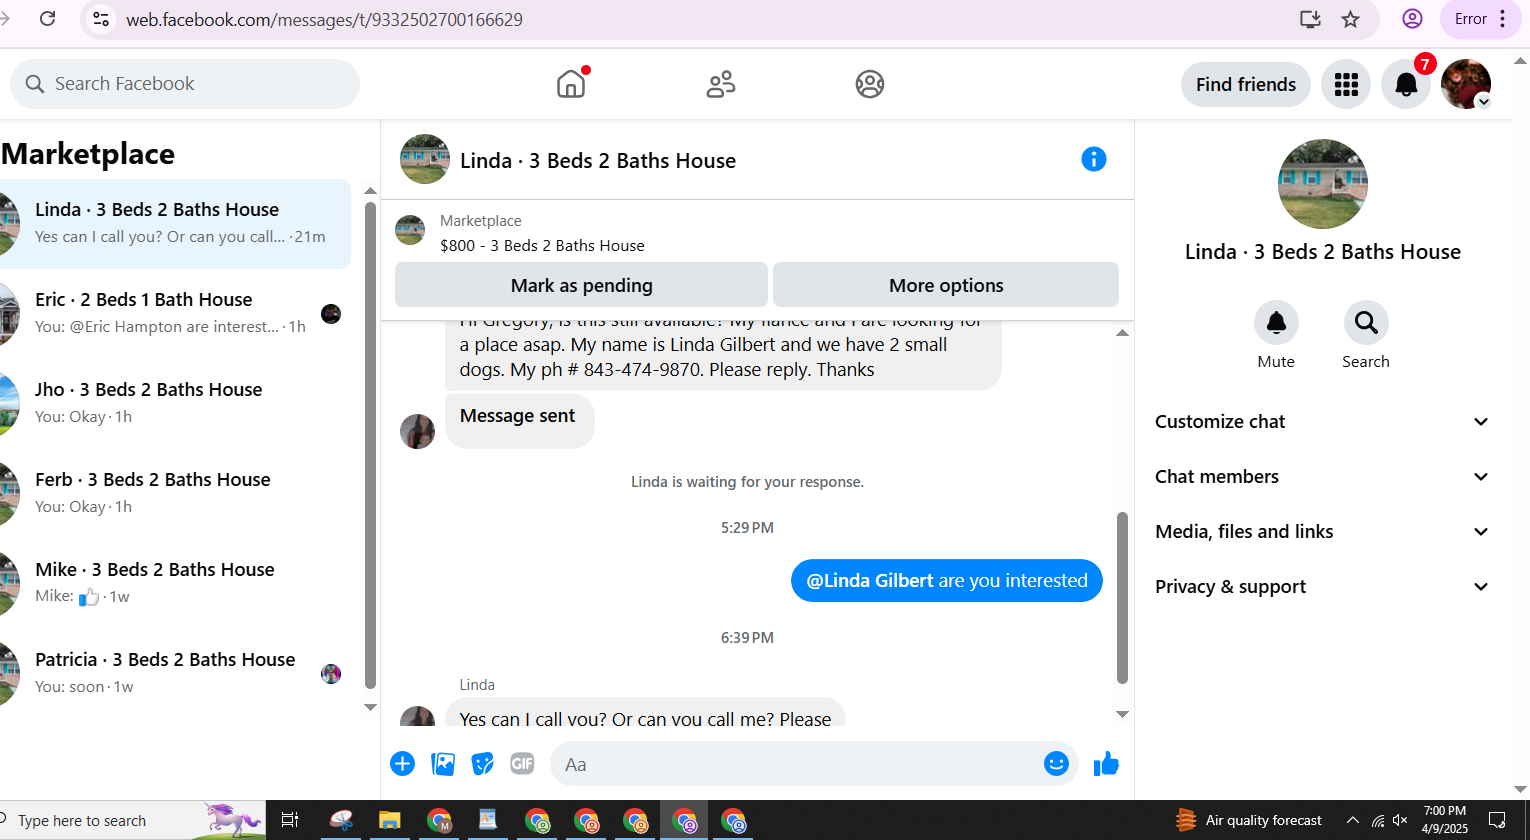
Task: Open the $800 - 3 Beds 2 Baths House listing
Action: coord(542,245)
